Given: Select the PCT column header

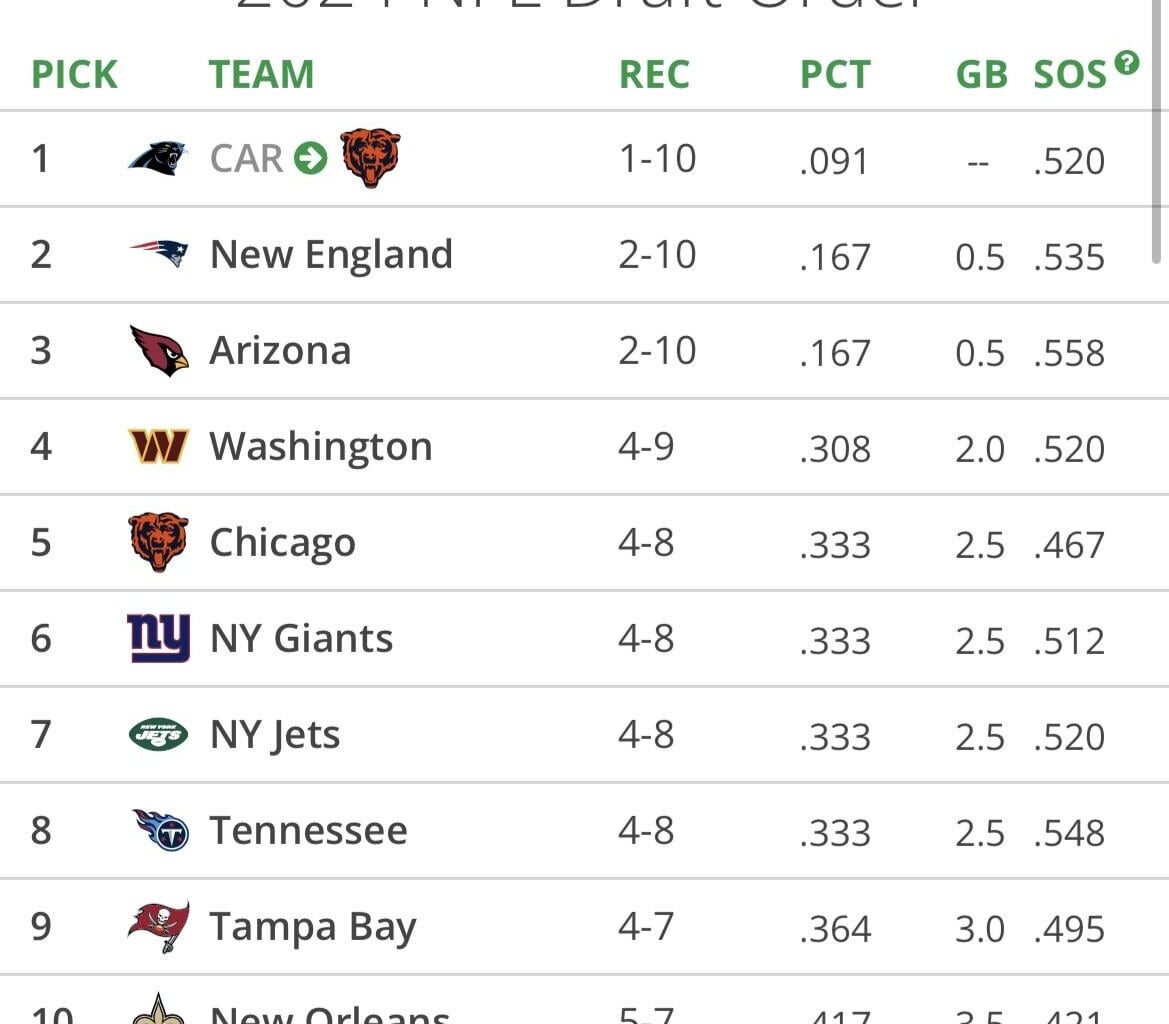Looking at the screenshot, I should coord(835,73).
